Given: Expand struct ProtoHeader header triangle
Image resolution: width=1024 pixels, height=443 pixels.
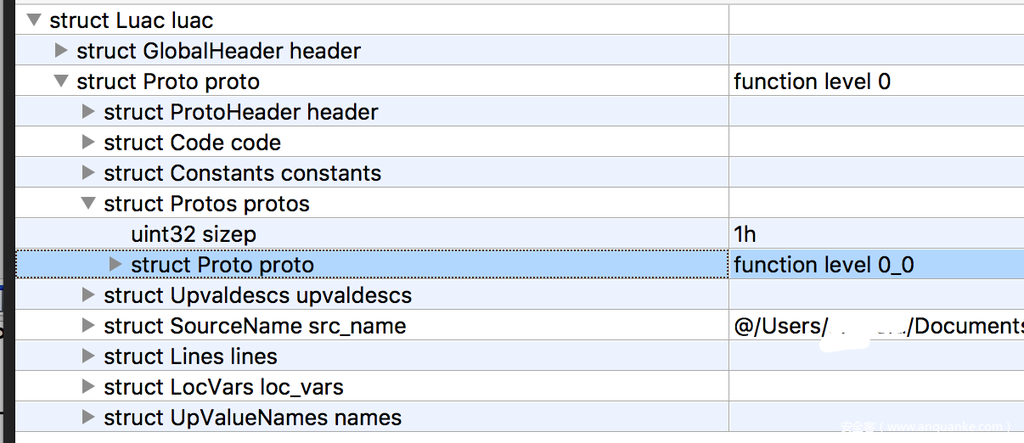Looking at the screenshot, I should click(x=89, y=112).
